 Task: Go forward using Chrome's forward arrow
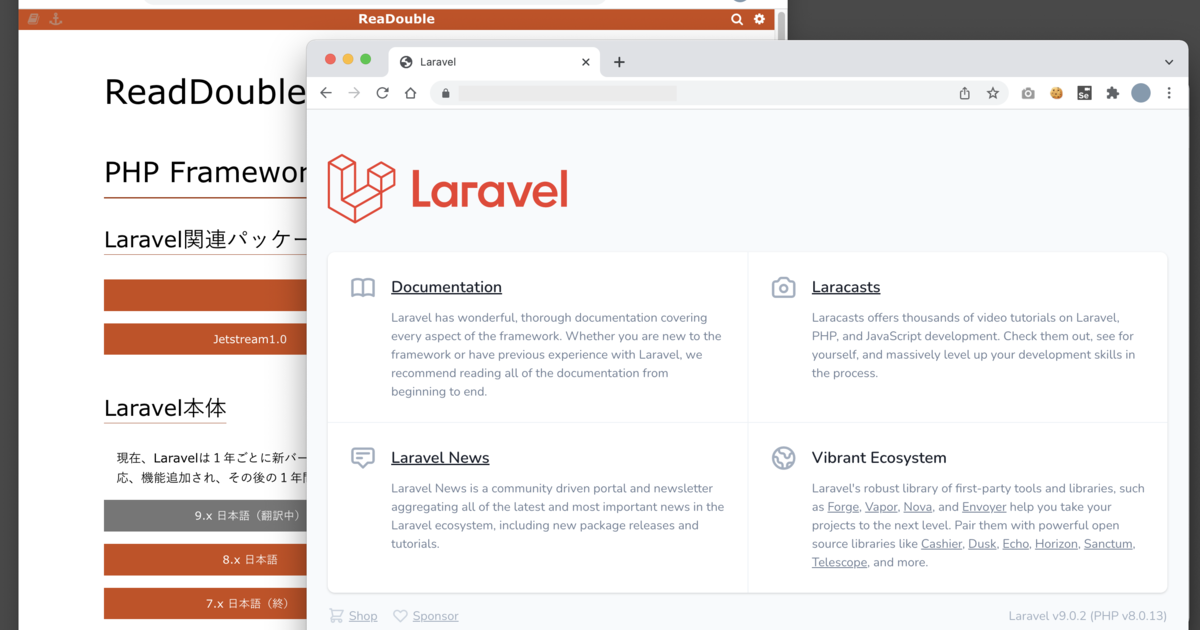pos(354,93)
